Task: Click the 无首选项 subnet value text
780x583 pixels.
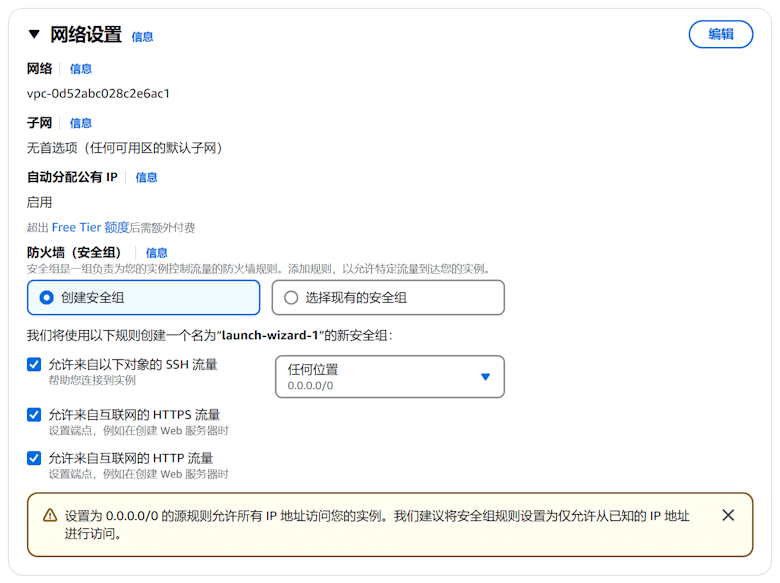Action: 125,148
